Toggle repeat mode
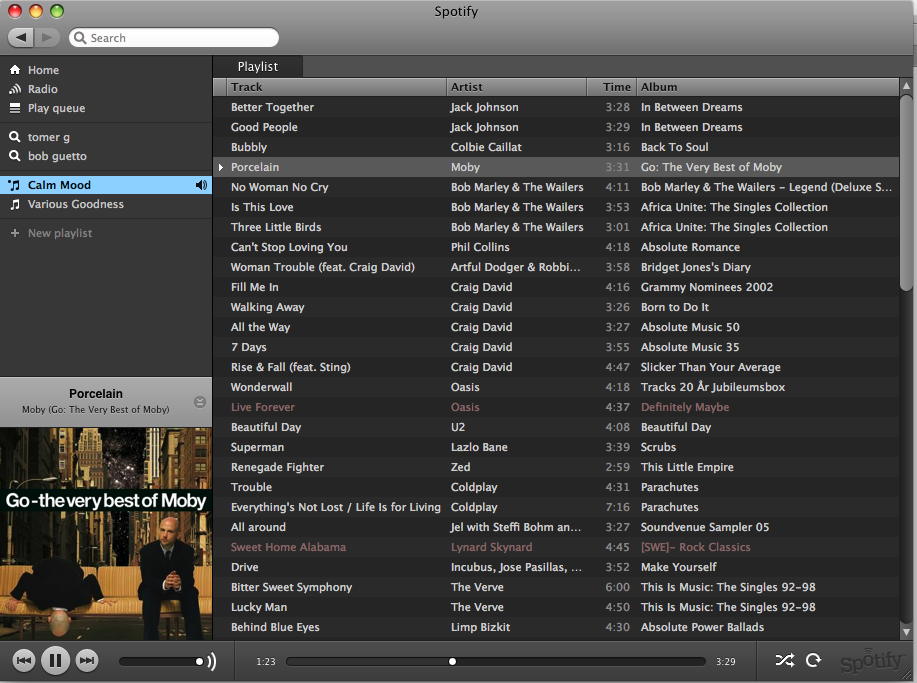Viewport: 917px width, 683px height. click(813, 661)
